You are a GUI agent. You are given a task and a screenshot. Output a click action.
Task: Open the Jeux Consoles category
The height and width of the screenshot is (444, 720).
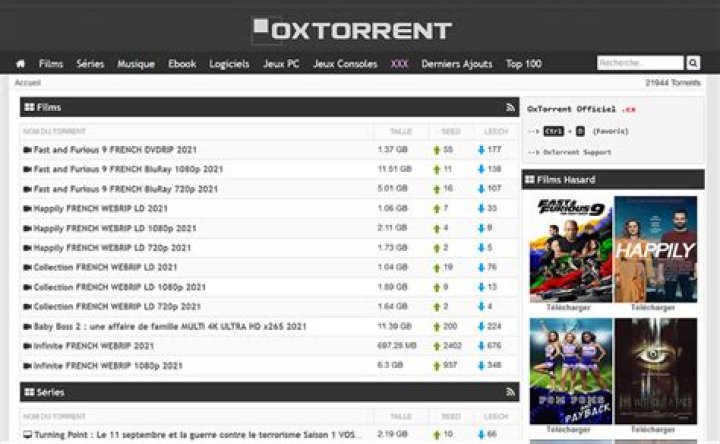point(345,64)
